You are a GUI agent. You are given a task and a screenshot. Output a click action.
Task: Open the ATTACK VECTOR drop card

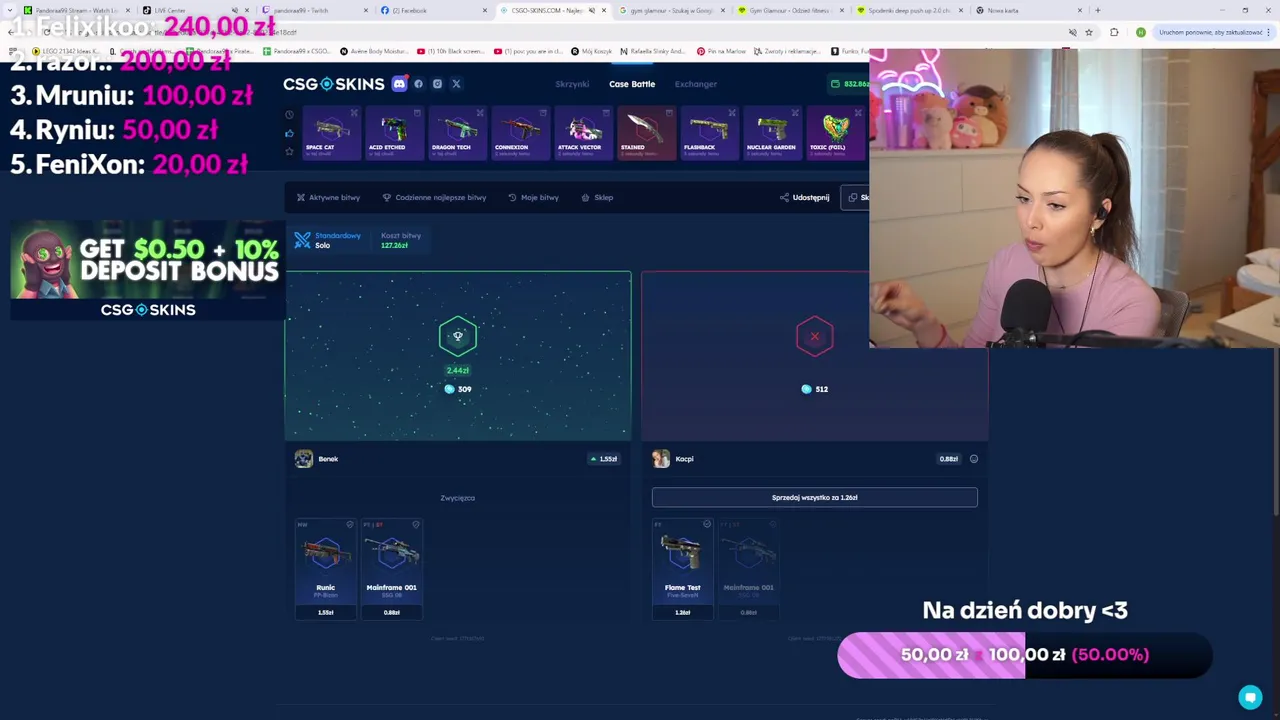point(582,133)
